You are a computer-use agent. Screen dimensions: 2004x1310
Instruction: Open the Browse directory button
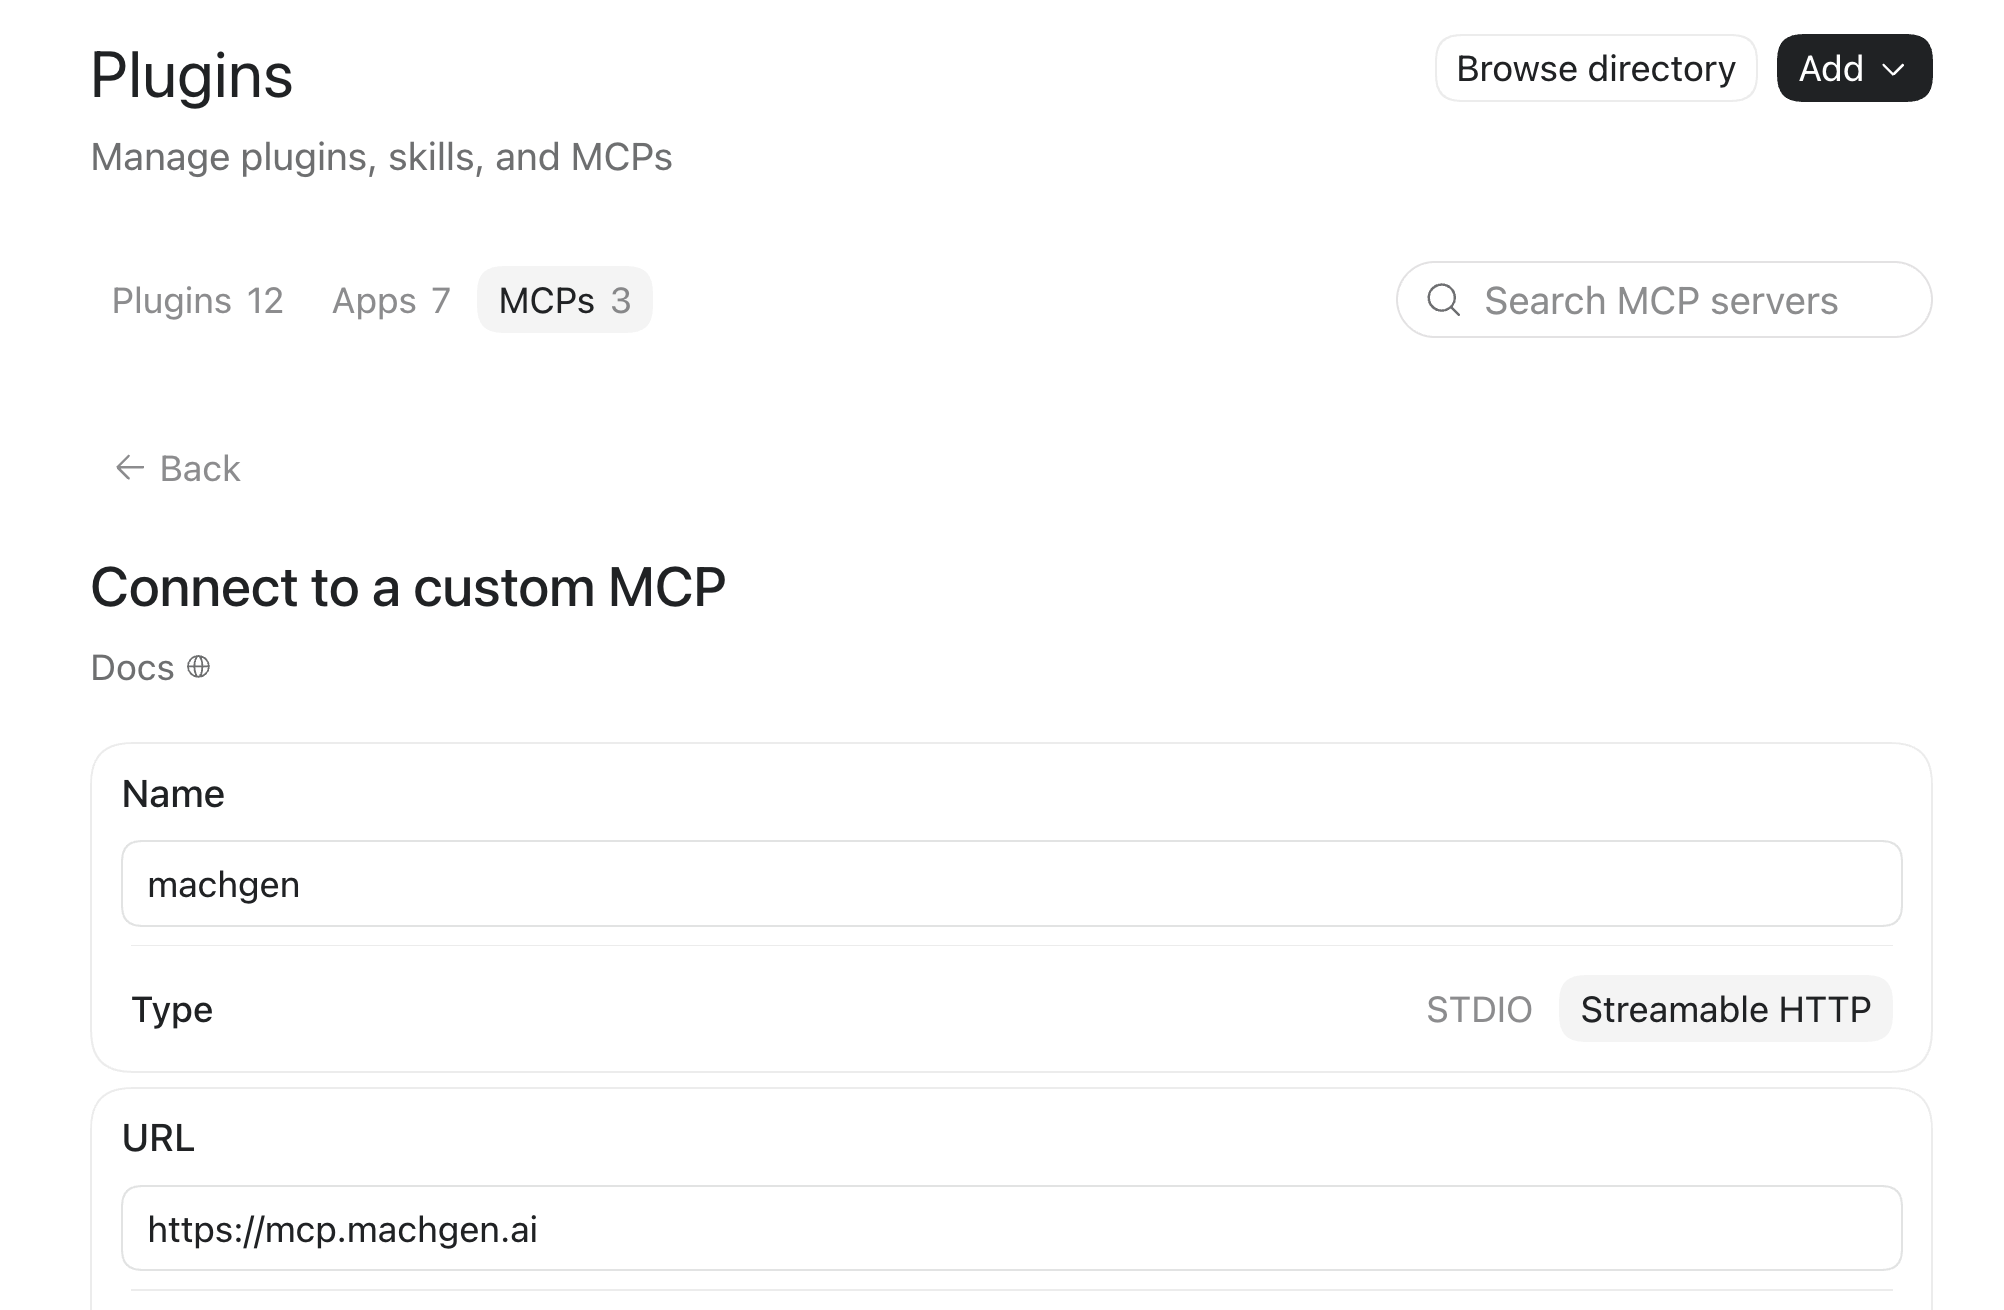(1596, 68)
